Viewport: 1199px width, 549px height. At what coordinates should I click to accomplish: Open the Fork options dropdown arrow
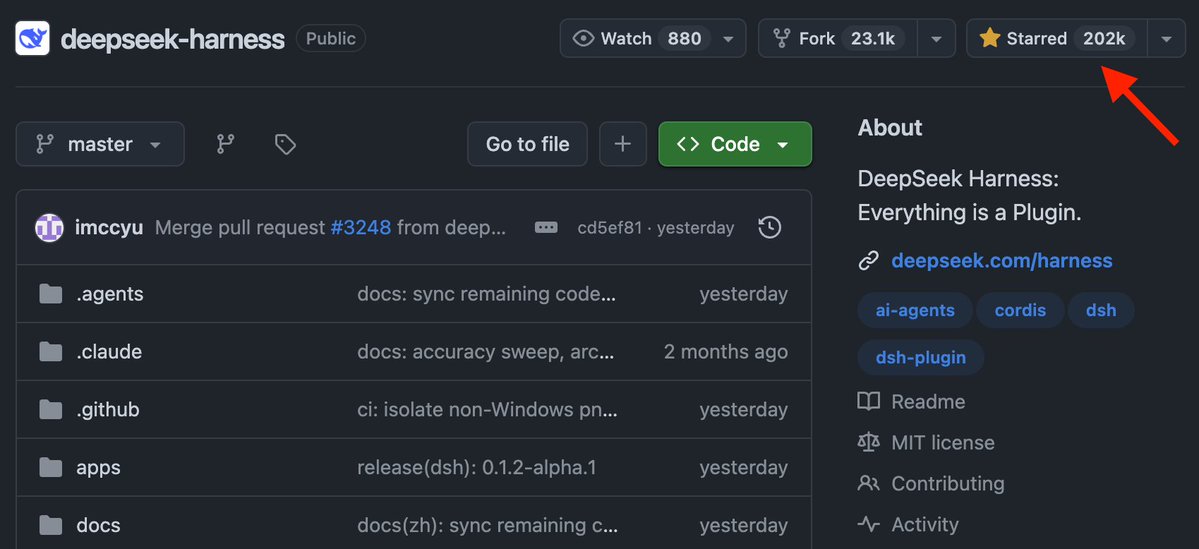point(936,38)
